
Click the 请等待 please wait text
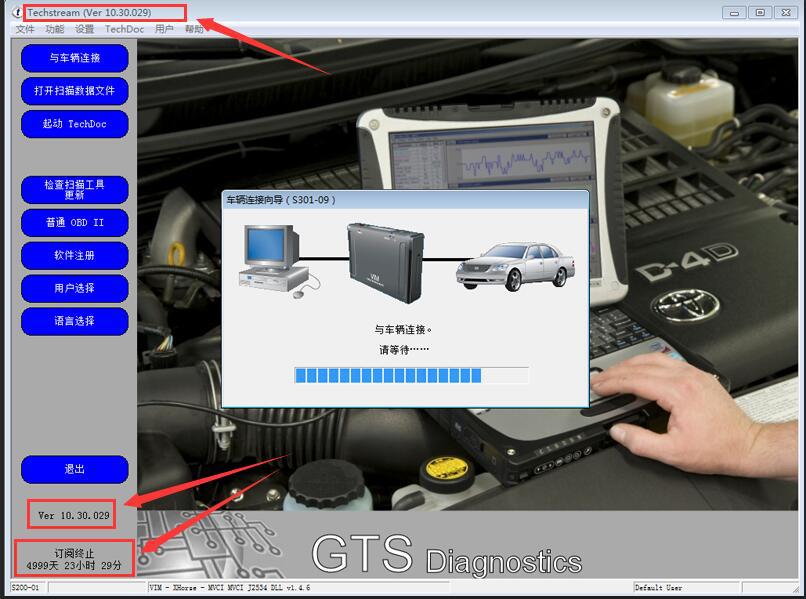coord(404,350)
